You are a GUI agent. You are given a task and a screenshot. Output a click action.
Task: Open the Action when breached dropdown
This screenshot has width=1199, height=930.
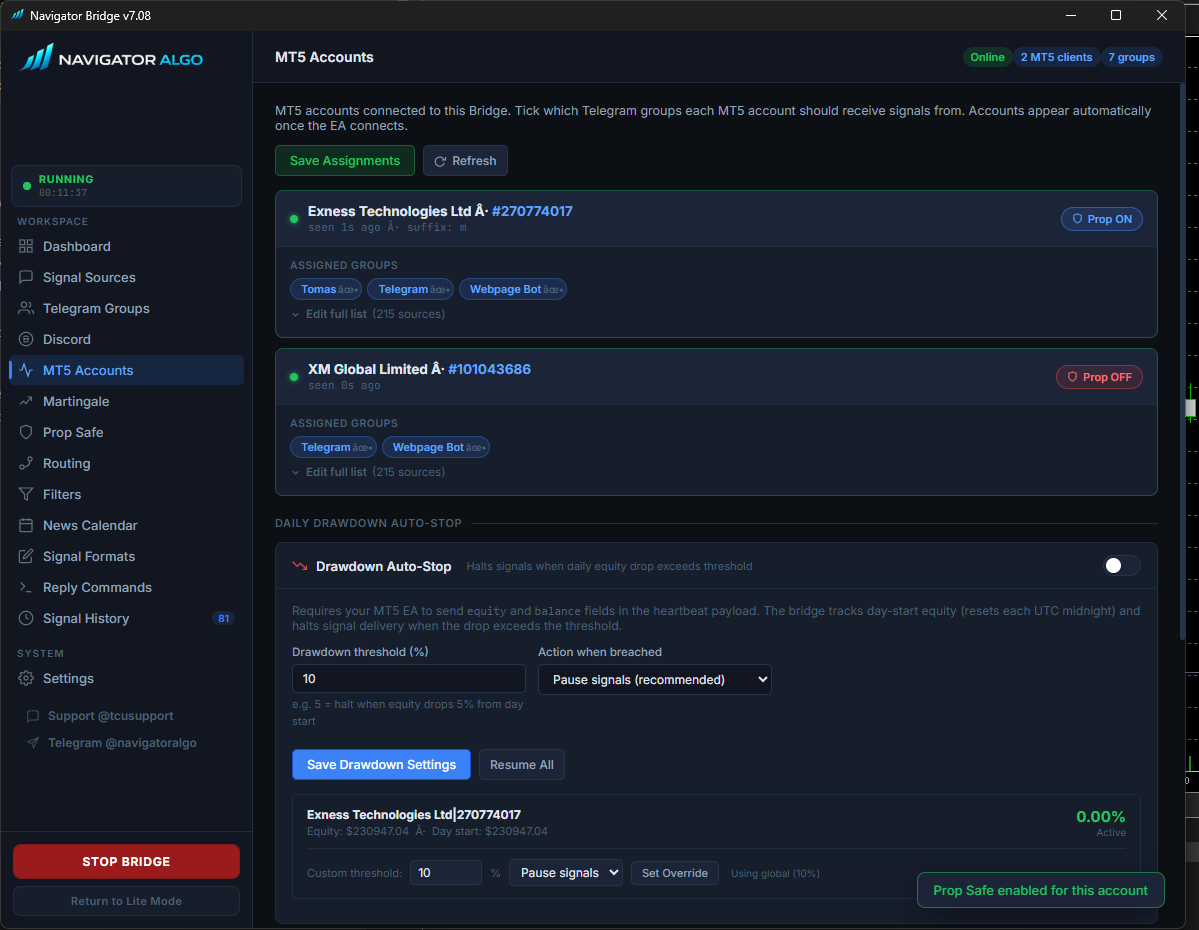pos(655,680)
